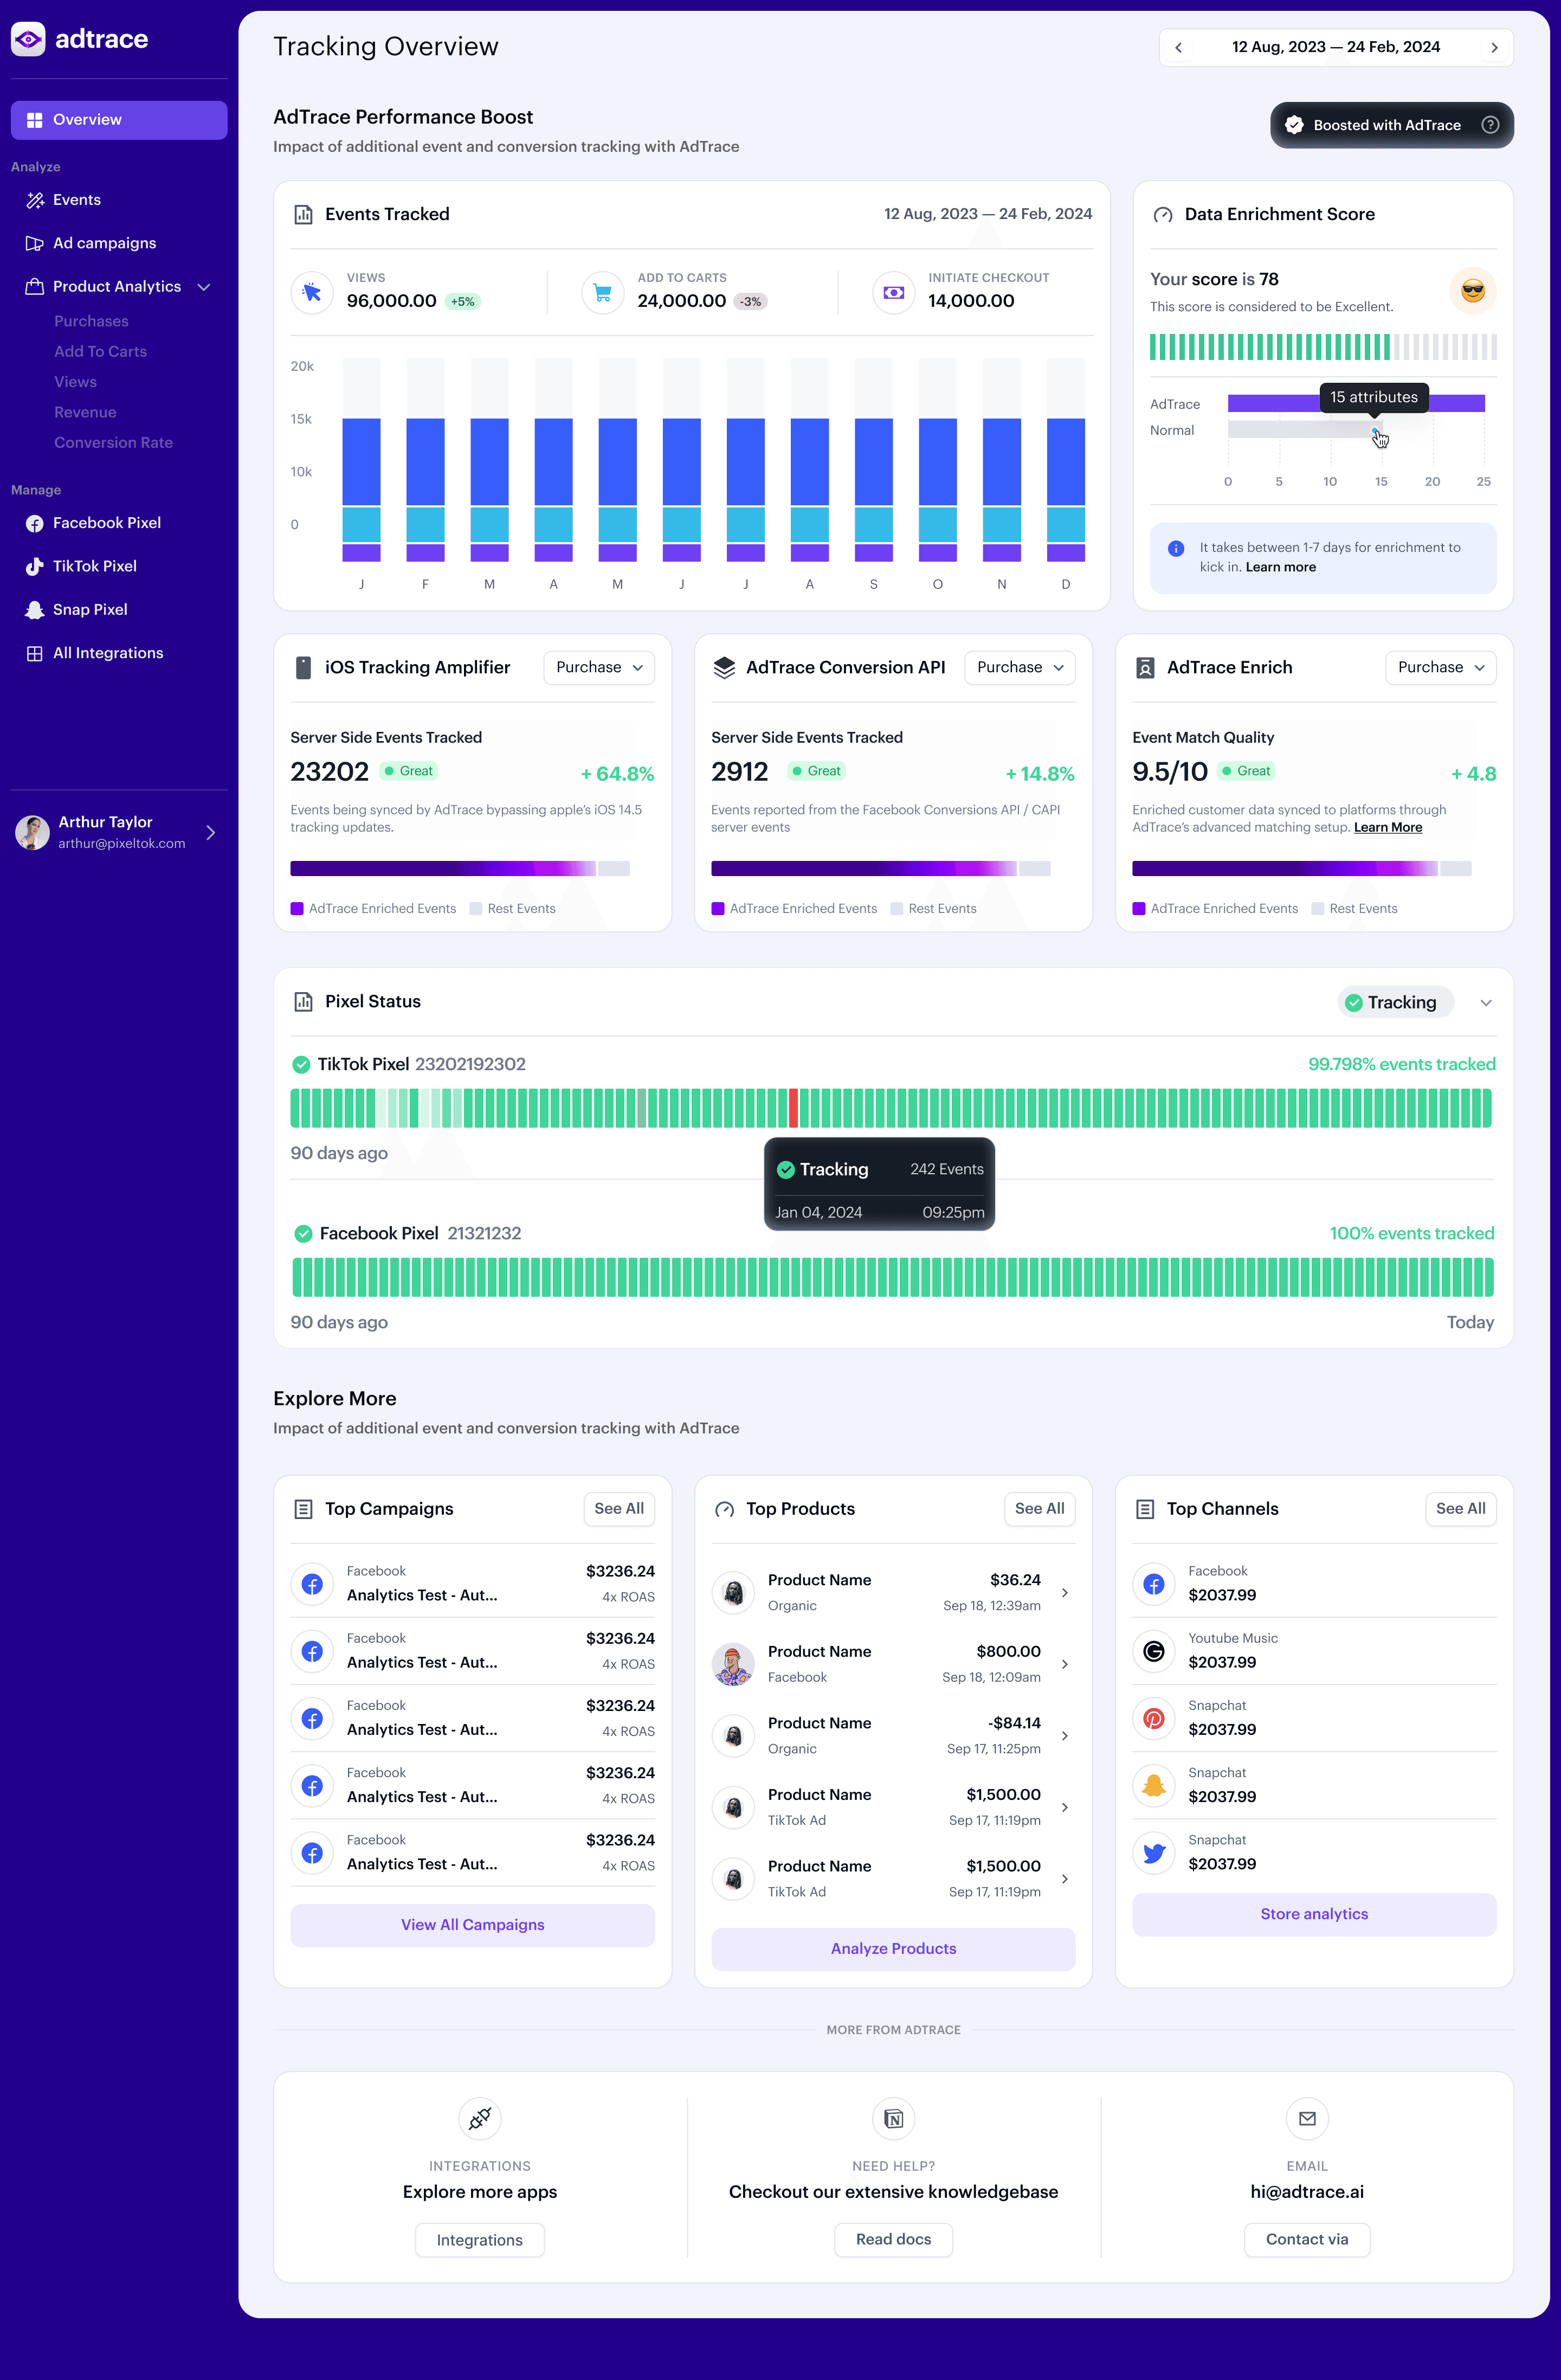Click the AdTrace Conversion API layers icon
1561x2380 pixels.
coord(724,667)
